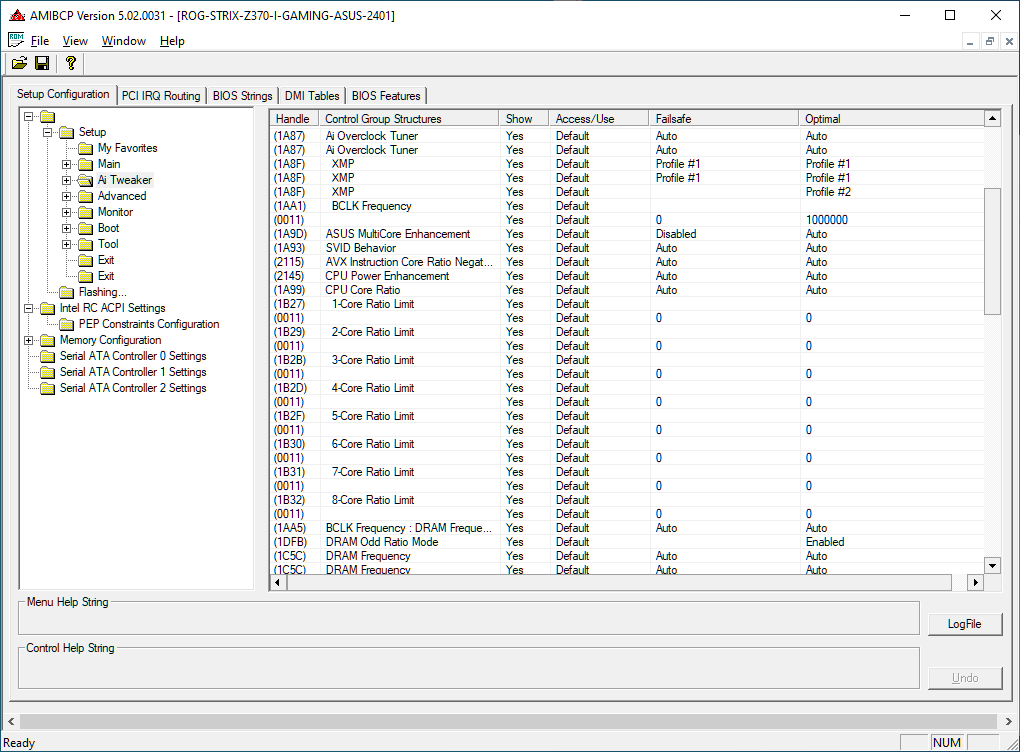Viewport: 1020px width, 752px height.
Task: Click the Flashing... folder icon
Action: pyautogui.click(x=66, y=292)
